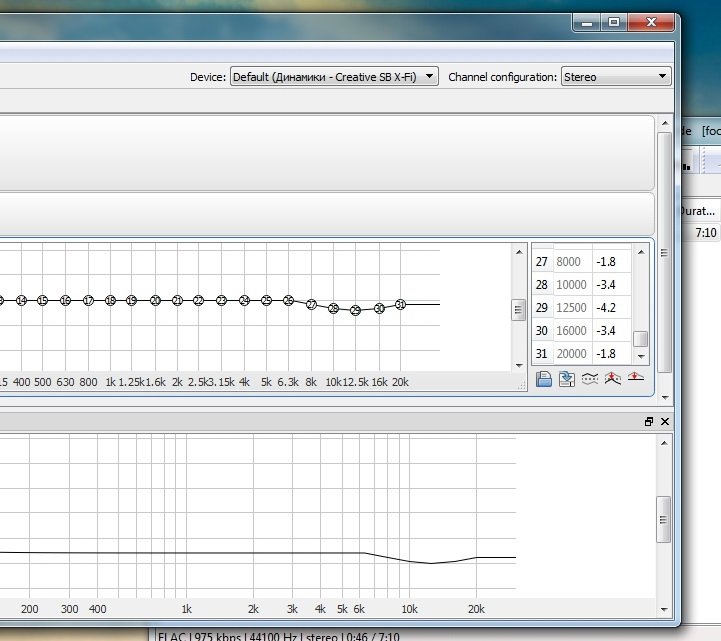Click the filter list scrollbar down arrow
This screenshot has height=641, width=721.
click(665, 397)
